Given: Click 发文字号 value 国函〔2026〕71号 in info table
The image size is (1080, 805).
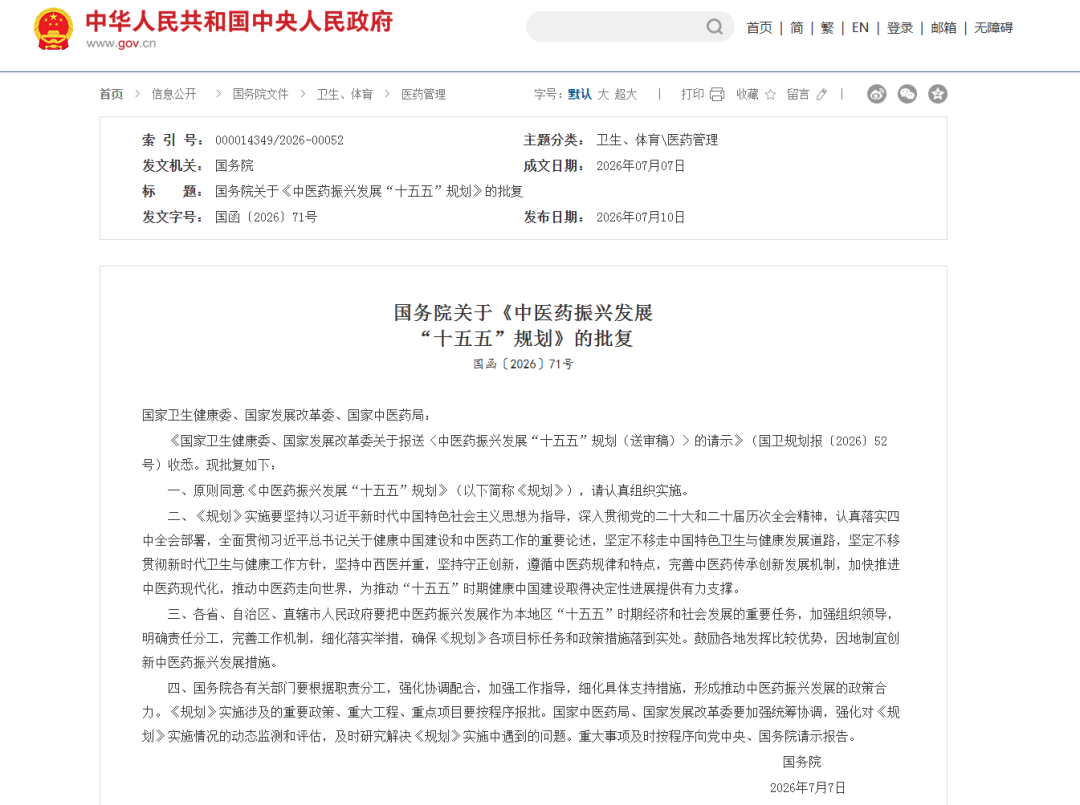Looking at the screenshot, I should coord(266,218).
